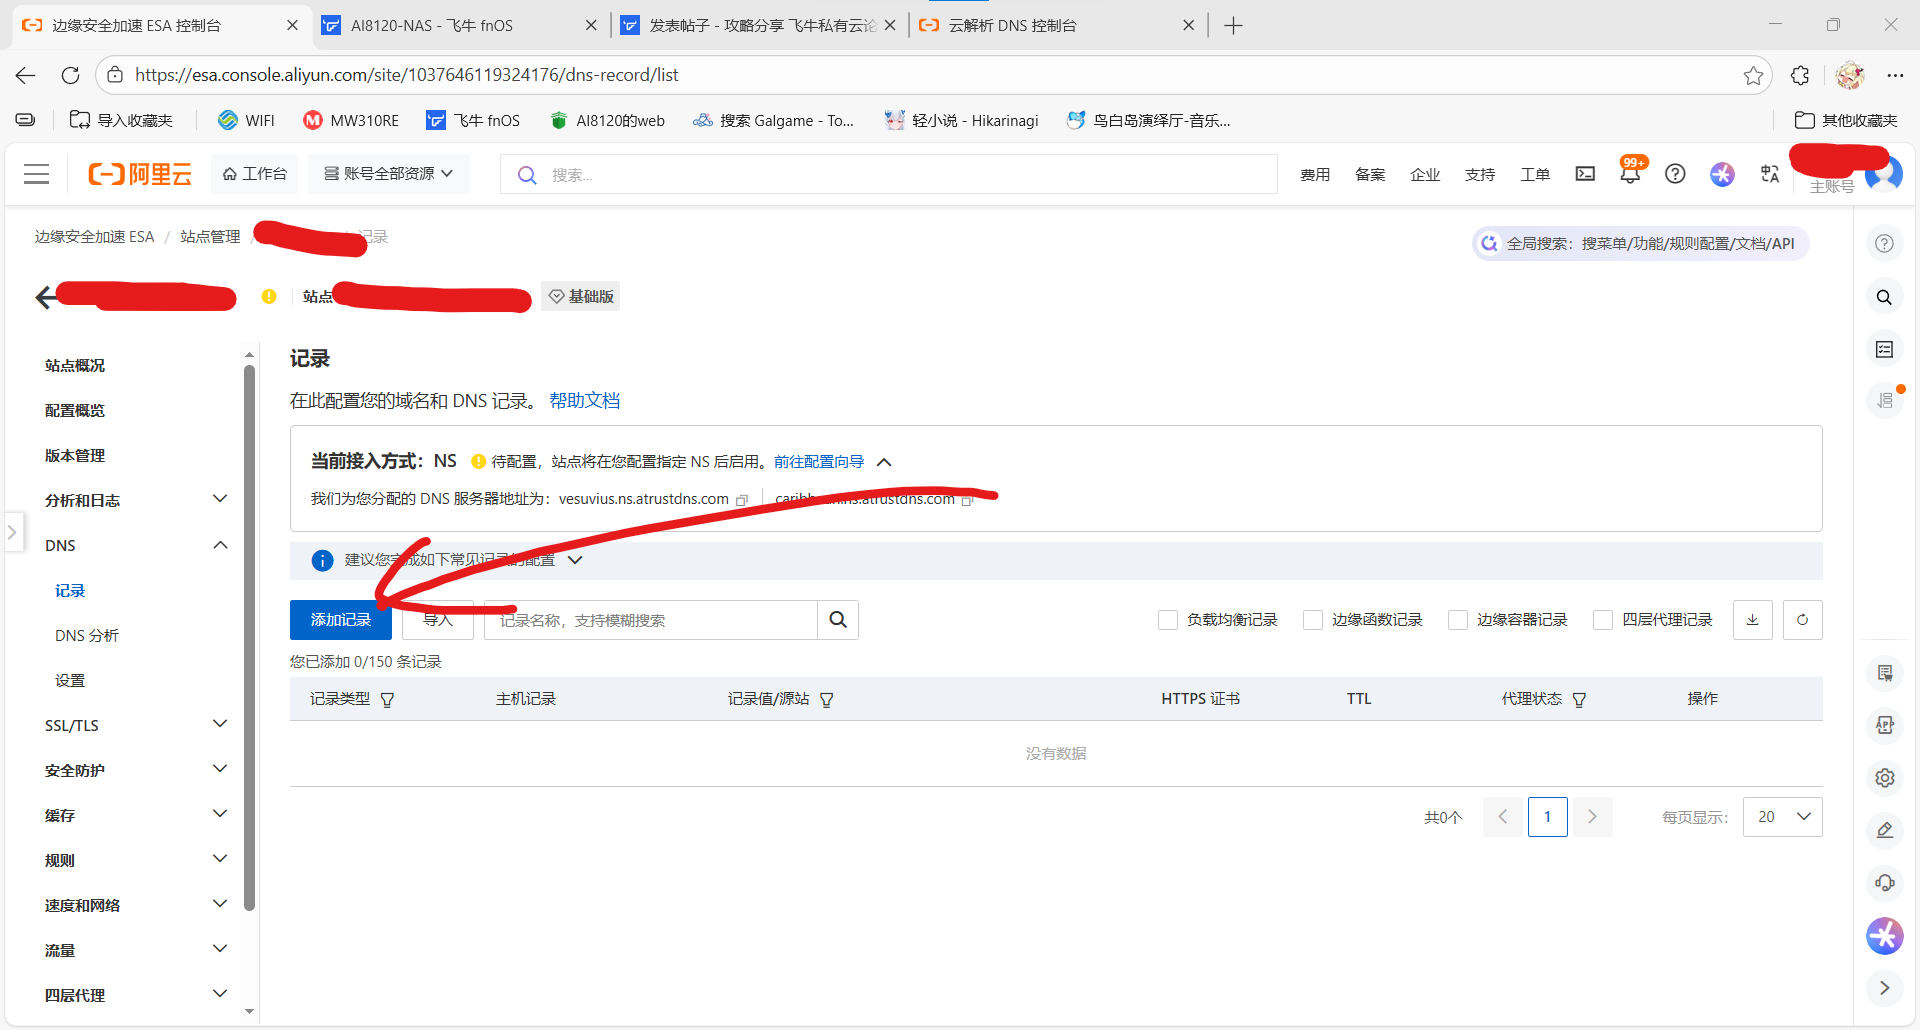Click the record name search field
The width and height of the screenshot is (1920, 1030).
click(x=651, y=620)
